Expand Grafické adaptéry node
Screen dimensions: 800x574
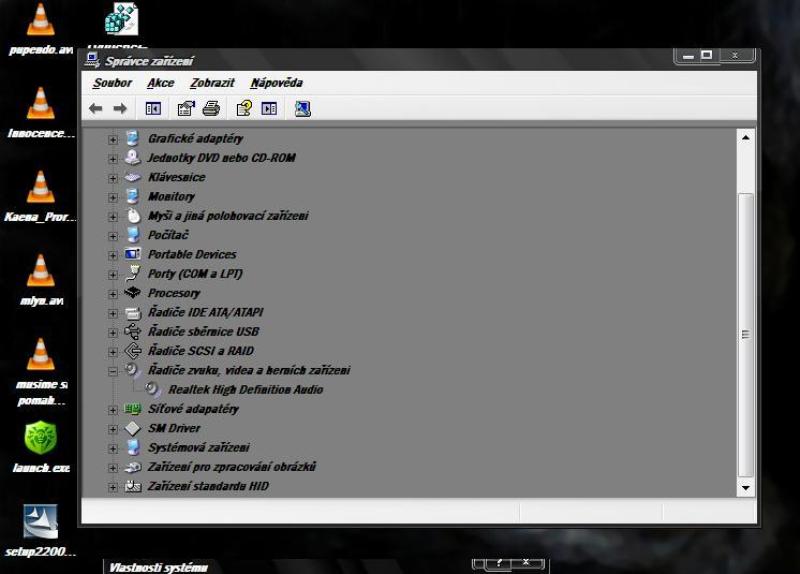pyautogui.click(x=113, y=139)
